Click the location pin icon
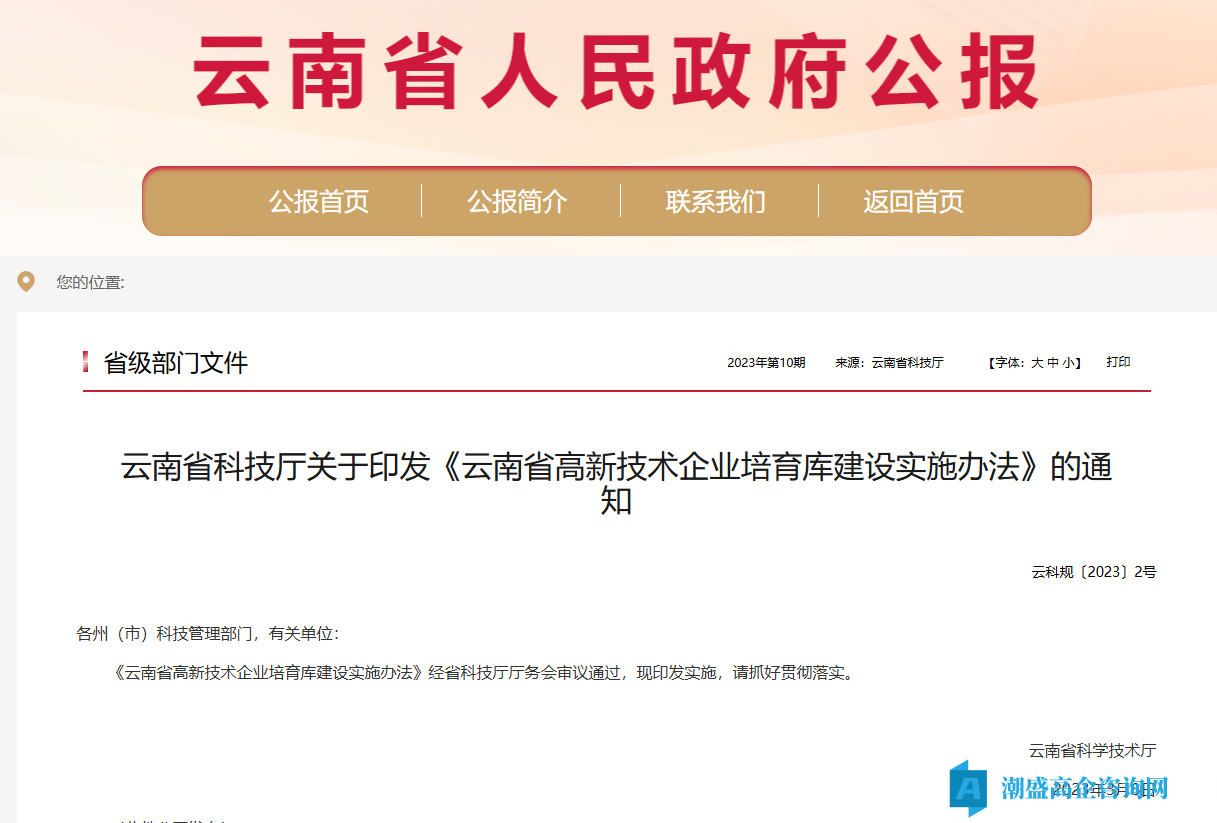Screen dimensions: 1217x823 pyautogui.click(x=26, y=282)
